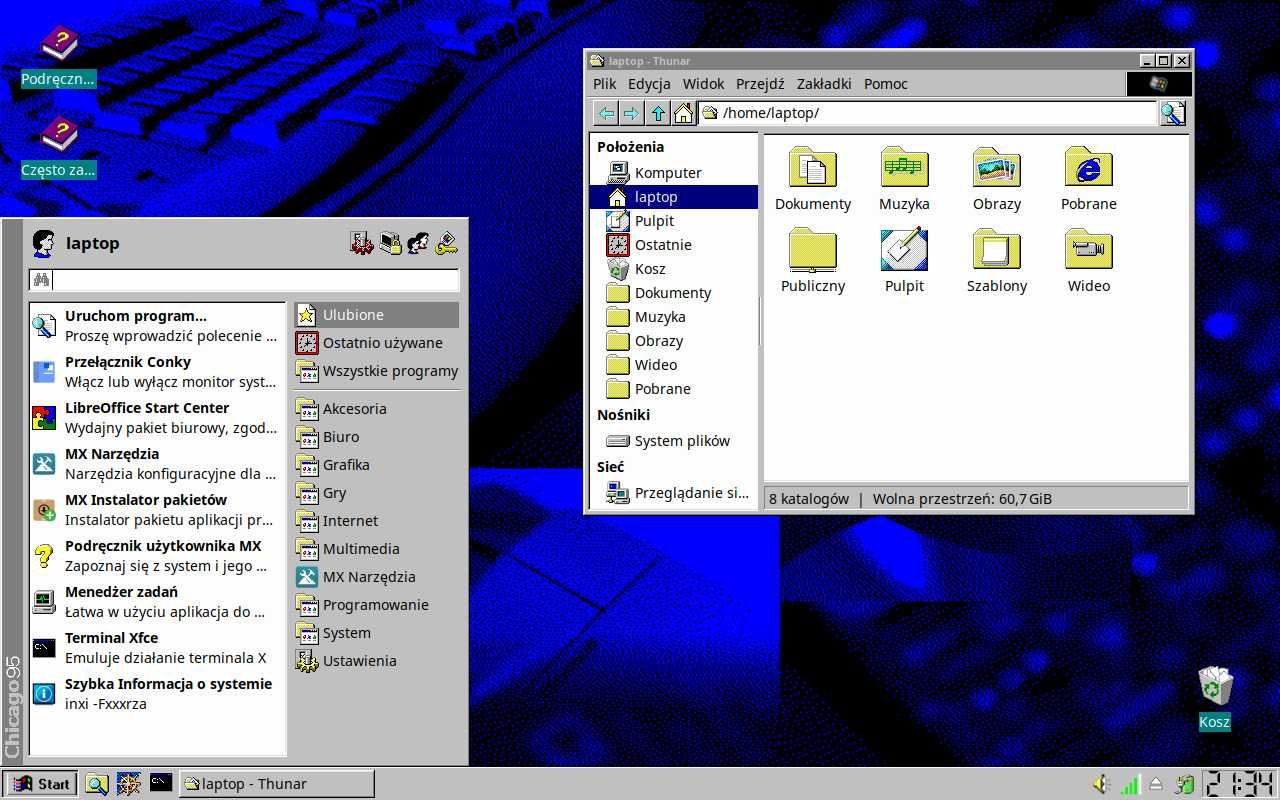Click the search icon beside the path bar
This screenshot has width=1280, height=800.
point(1172,113)
